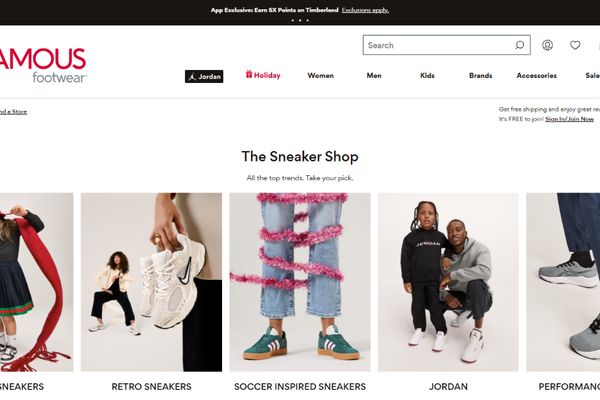Image resolution: width=600 pixels, height=400 pixels.
Task: Open the Jordan father and child image
Action: (x=448, y=282)
